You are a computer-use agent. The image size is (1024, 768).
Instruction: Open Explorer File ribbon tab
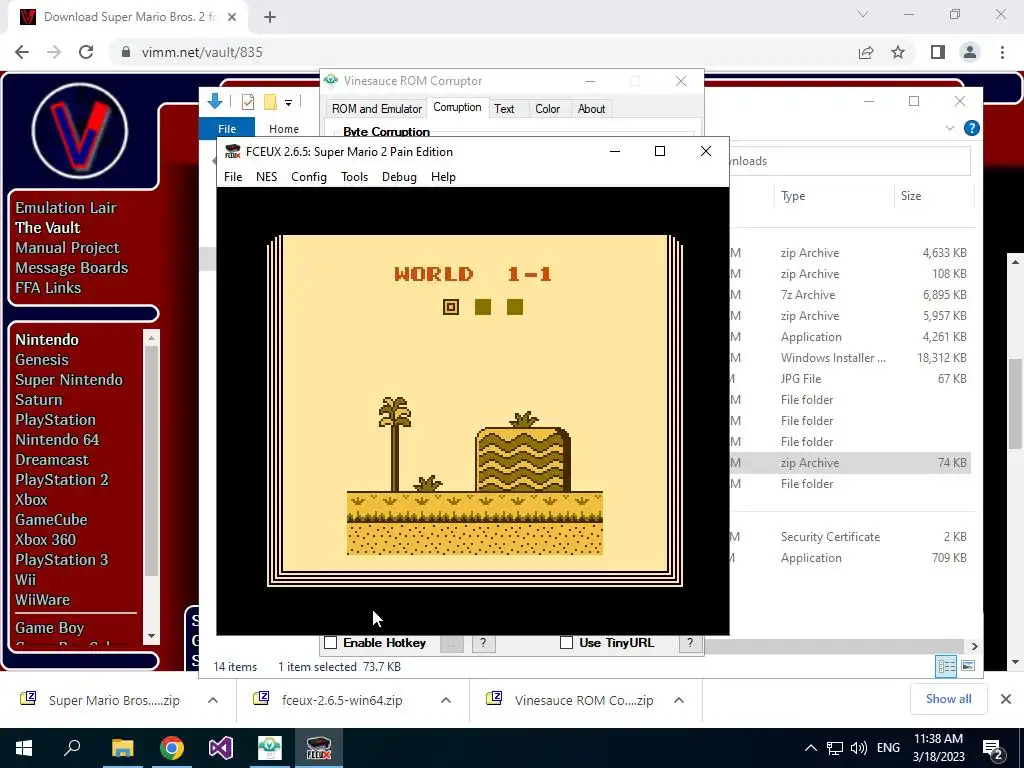coord(227,129)
